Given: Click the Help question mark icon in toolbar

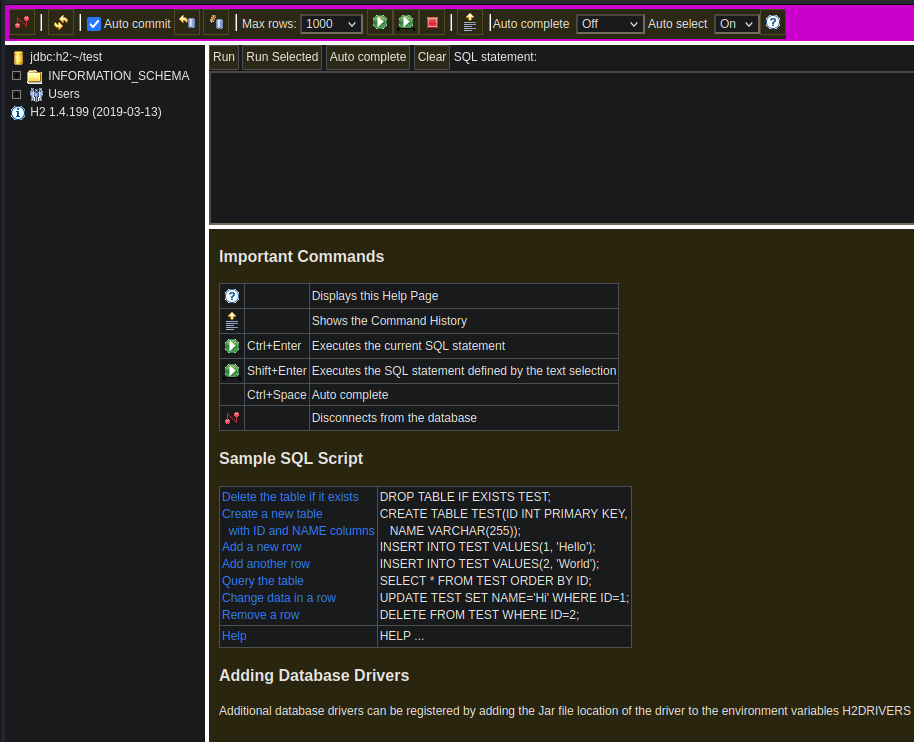Looking at the screenshot, I should 773,22.
